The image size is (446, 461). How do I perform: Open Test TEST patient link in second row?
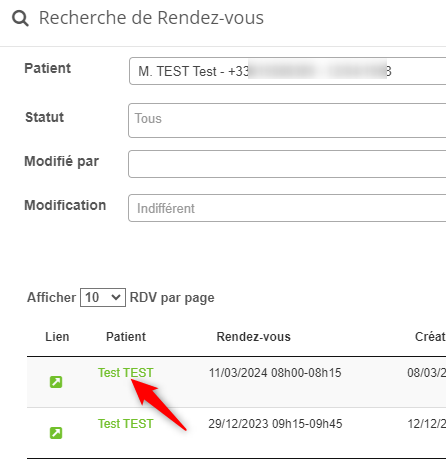pos(126,424)
